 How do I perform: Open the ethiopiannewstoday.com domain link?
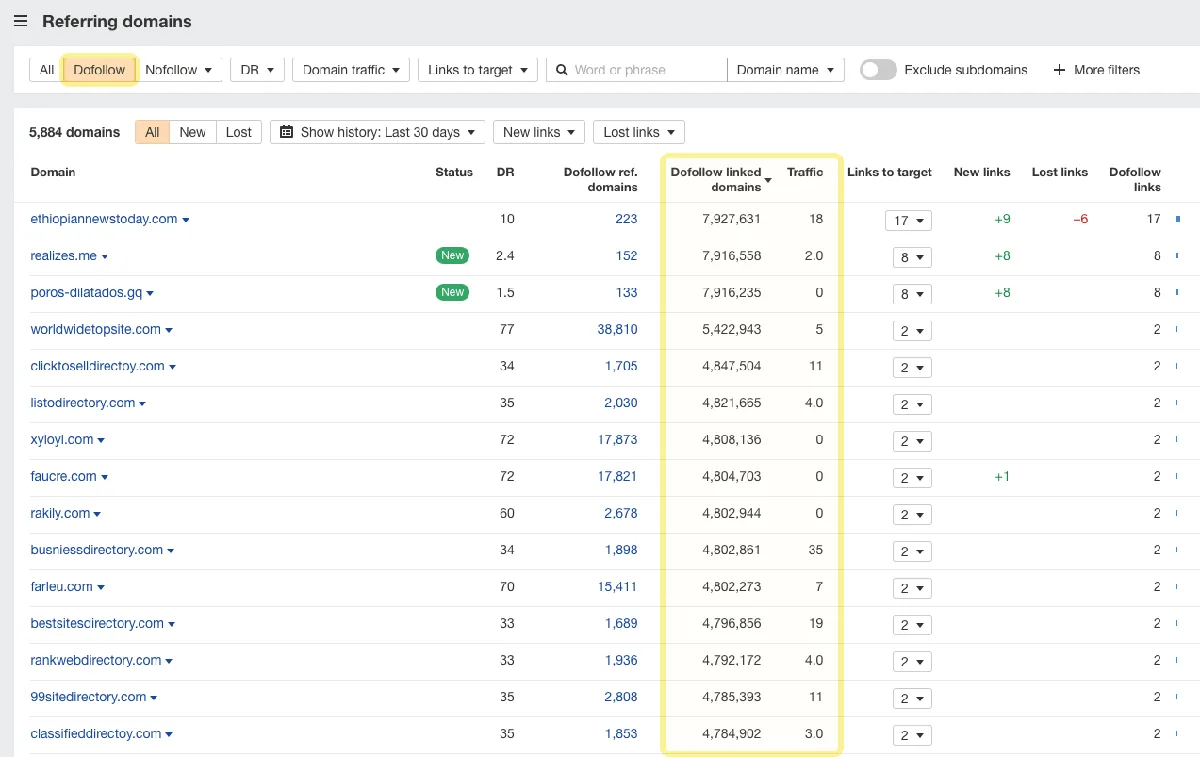104,219
